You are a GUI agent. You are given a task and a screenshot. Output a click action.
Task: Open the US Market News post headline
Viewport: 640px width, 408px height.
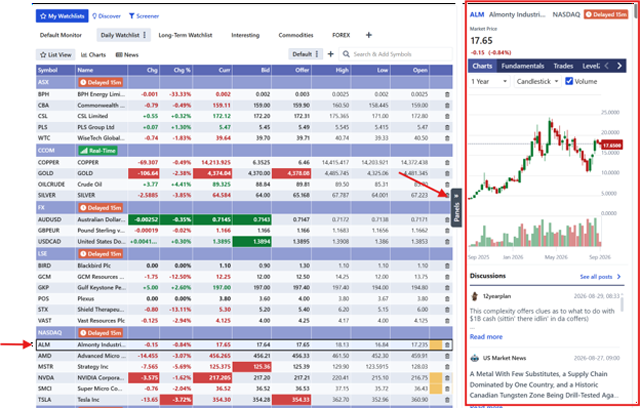[x=544, y=384]
